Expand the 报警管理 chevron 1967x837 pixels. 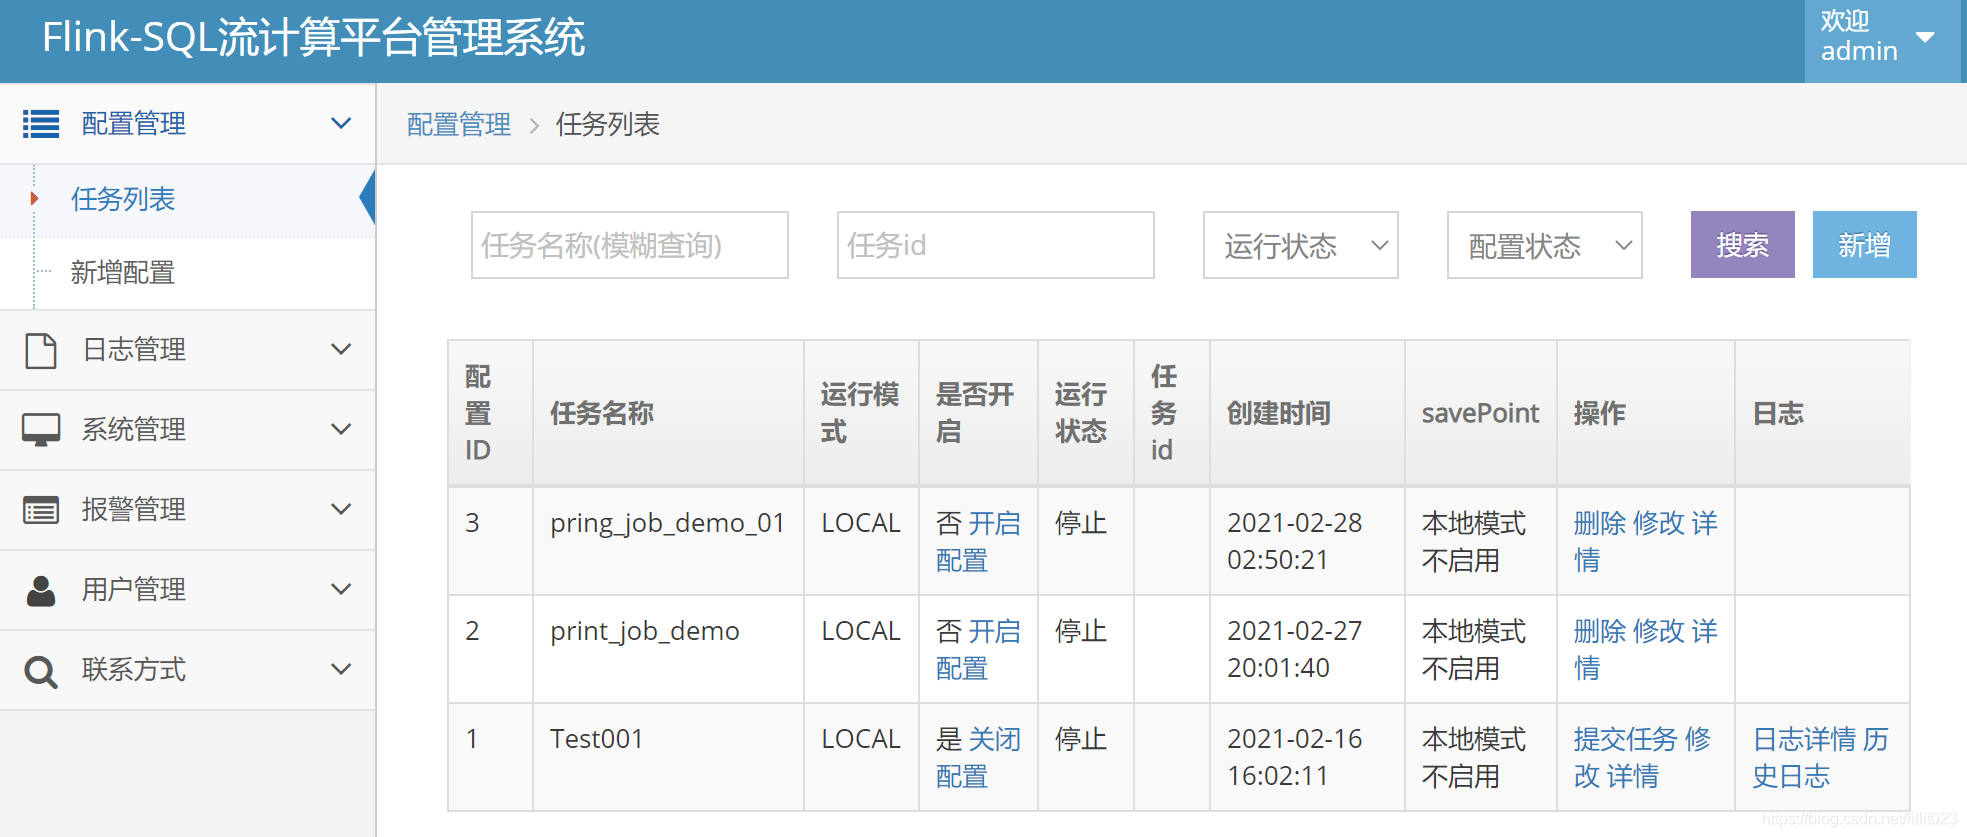(x=341, y=510)
